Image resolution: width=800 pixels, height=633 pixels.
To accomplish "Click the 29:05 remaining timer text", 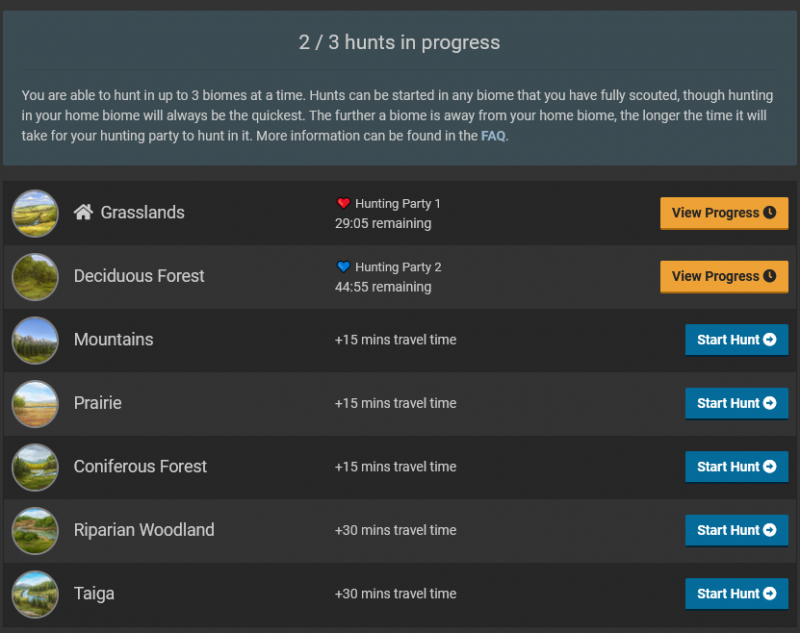I will [x=383, y=223].
